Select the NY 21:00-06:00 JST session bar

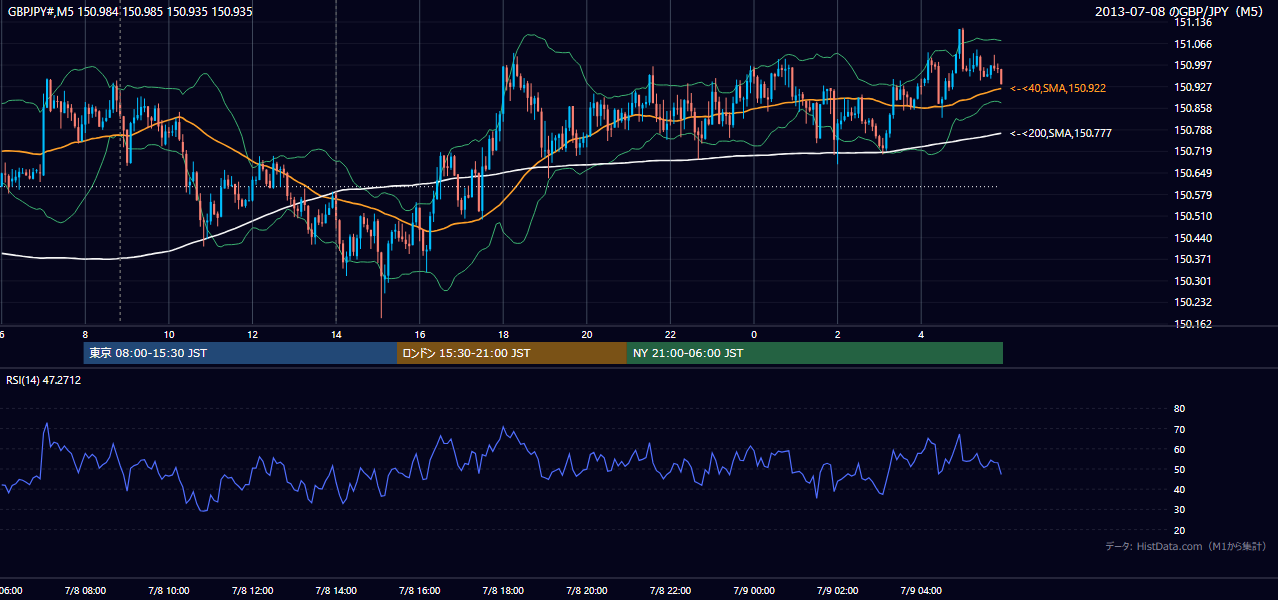[x=815, y=353]
